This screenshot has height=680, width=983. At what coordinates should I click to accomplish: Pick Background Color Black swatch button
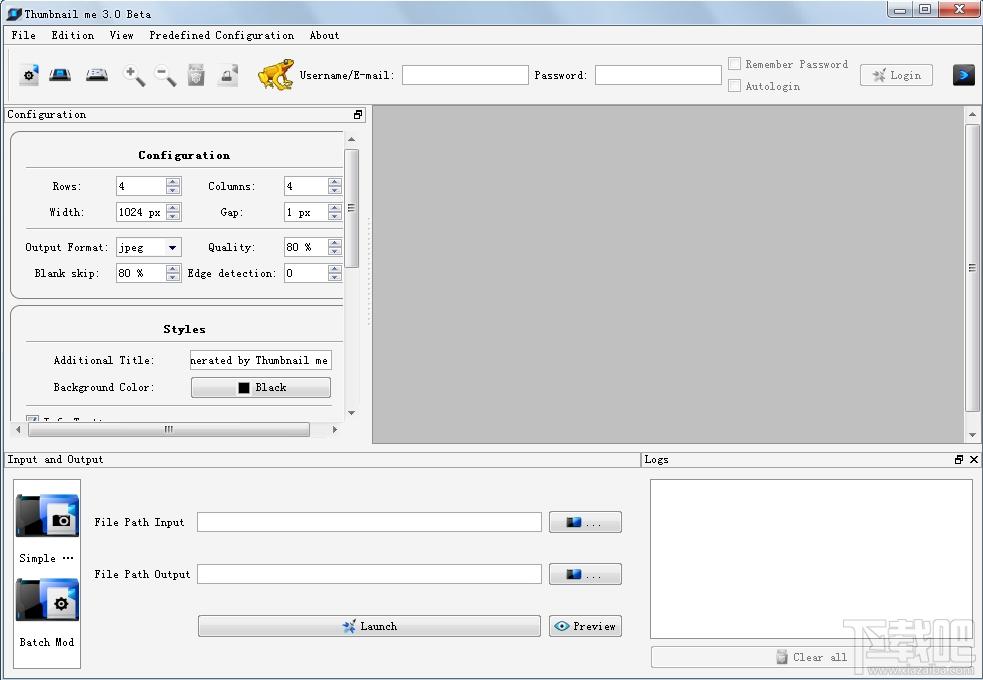[x=261, y=387]
